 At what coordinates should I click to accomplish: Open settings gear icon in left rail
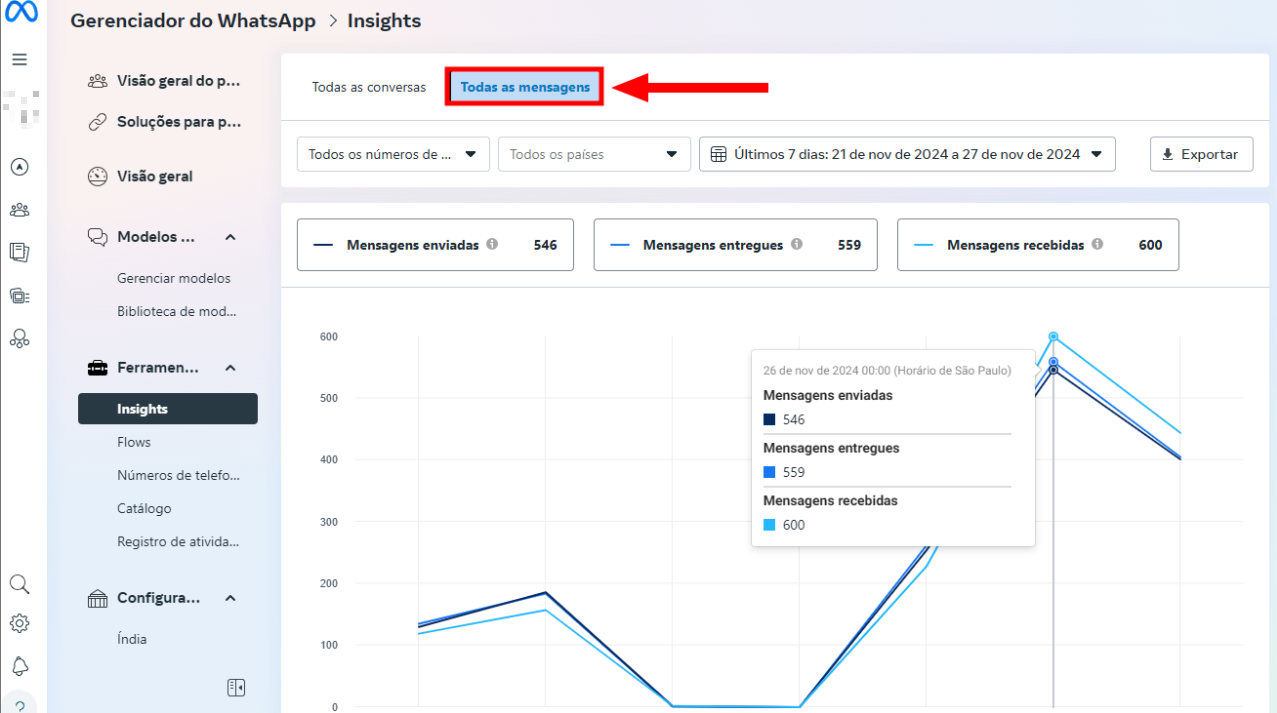pos(19,623)
